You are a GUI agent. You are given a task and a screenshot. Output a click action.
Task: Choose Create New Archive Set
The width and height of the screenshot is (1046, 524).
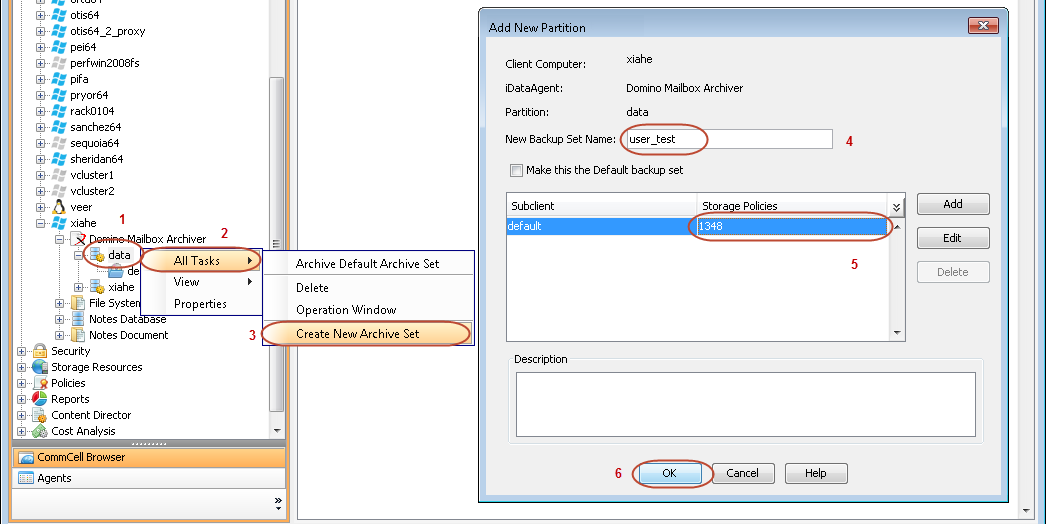(358, 334)
